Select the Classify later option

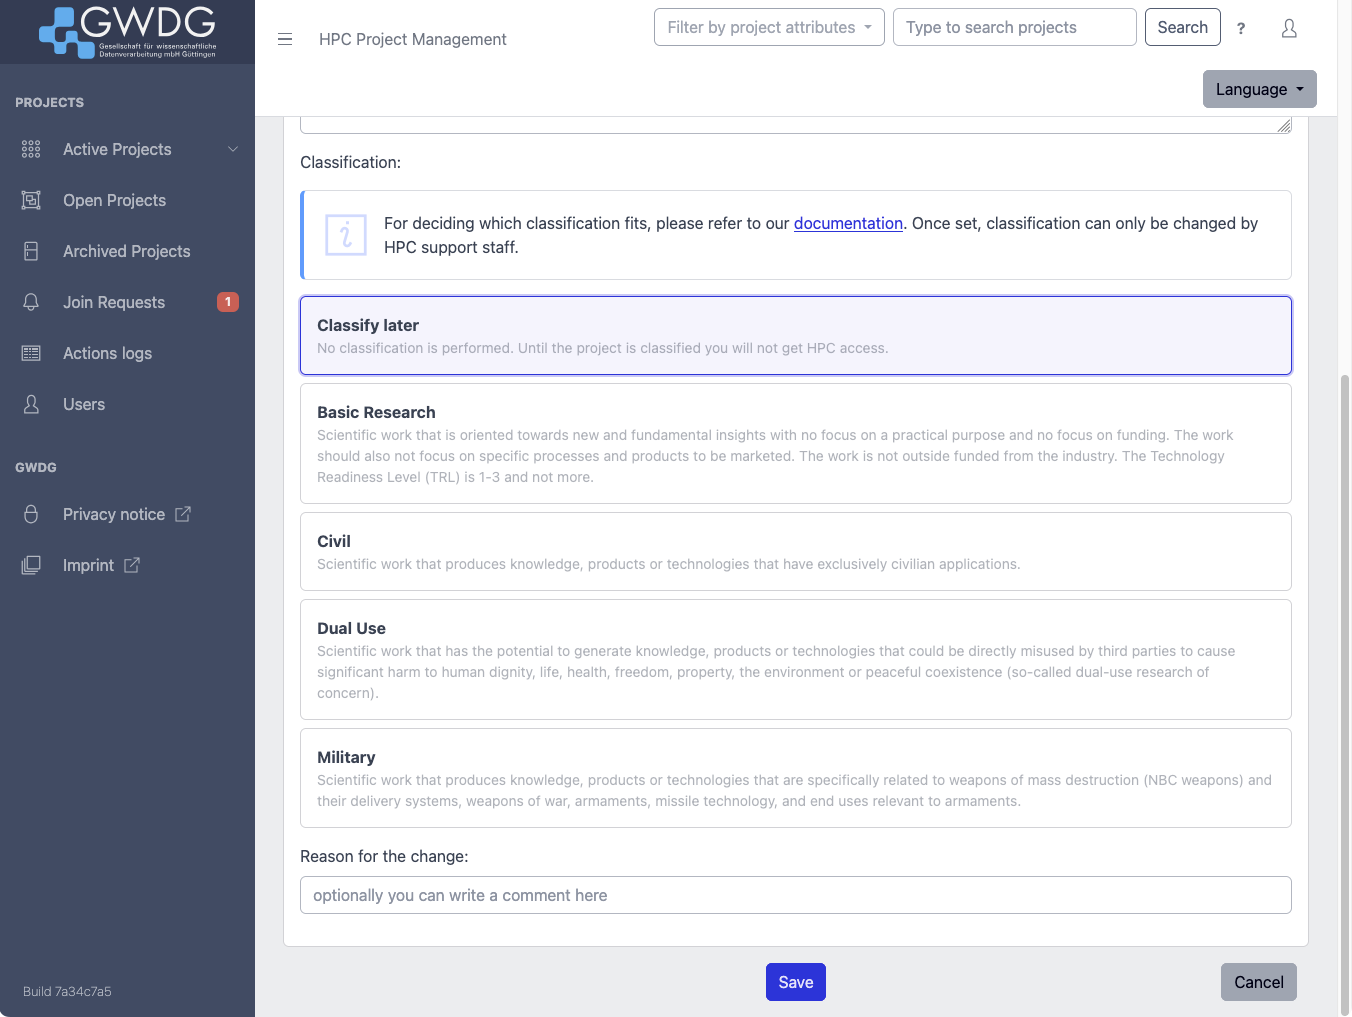795,336
